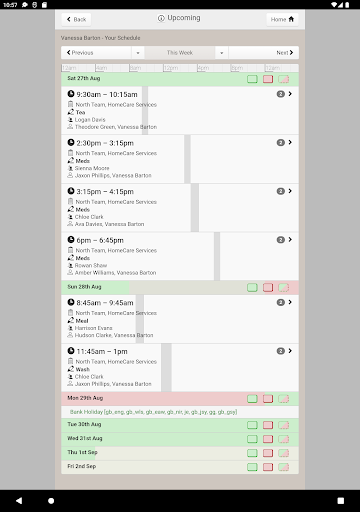Toggle half green-red box for Sun 28th Aug

coord(284,287)
